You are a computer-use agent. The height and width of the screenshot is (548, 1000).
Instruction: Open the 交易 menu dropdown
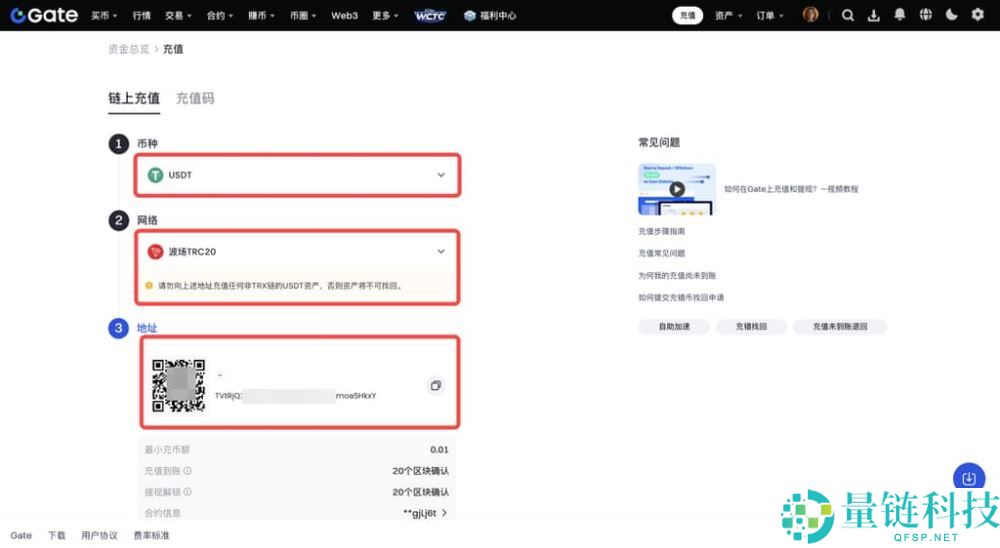[178, 15]
